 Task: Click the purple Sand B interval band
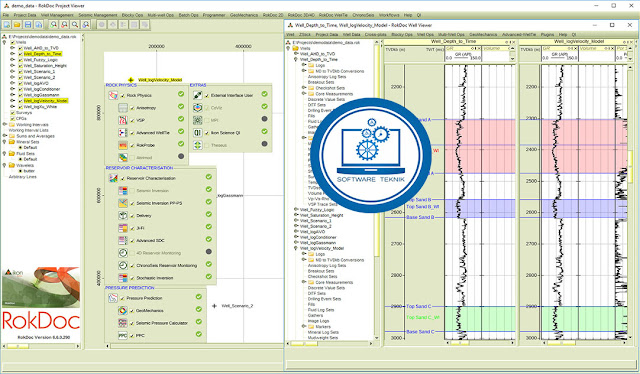pyautogui.click(x=480, y=208)
